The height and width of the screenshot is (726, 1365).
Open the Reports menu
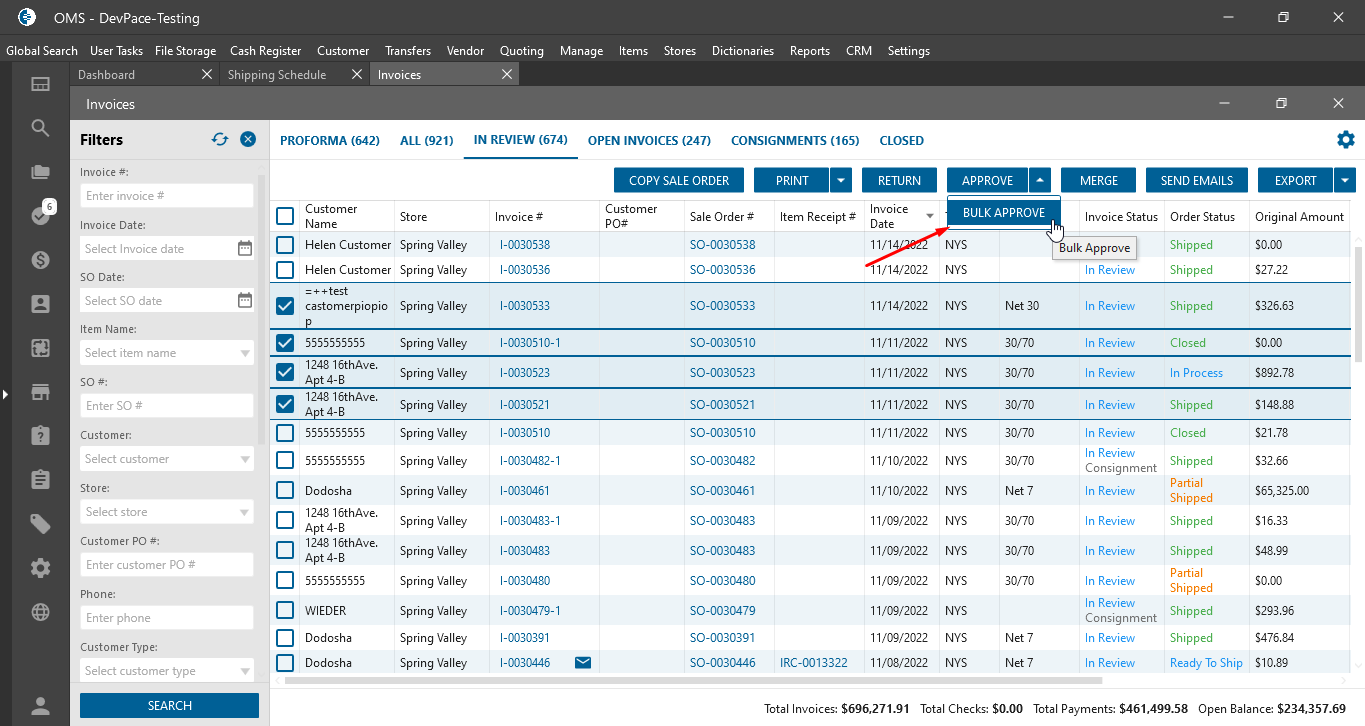[809, 51]
